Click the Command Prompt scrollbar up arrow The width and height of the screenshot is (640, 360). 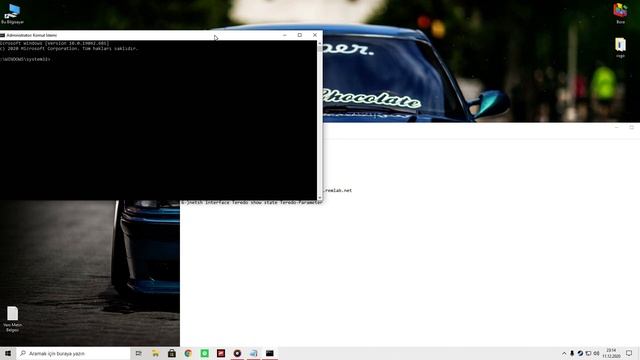point(319,43)
